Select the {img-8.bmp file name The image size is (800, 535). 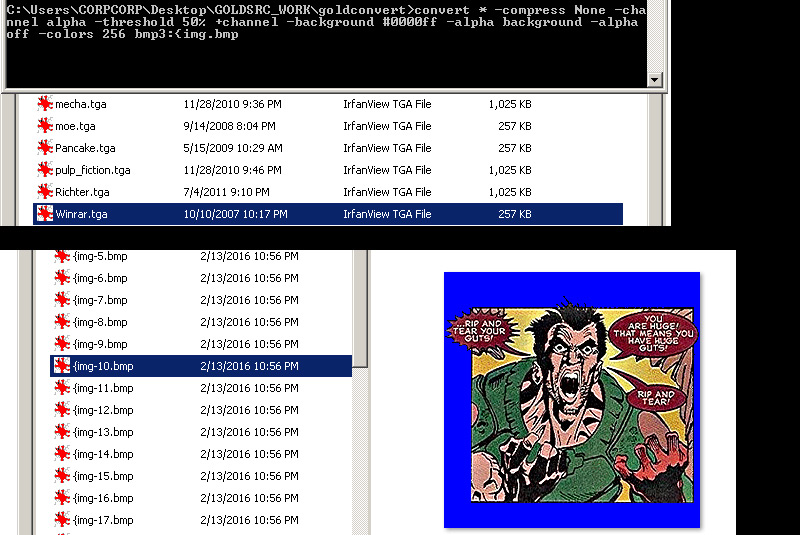[x=100, y=322]
